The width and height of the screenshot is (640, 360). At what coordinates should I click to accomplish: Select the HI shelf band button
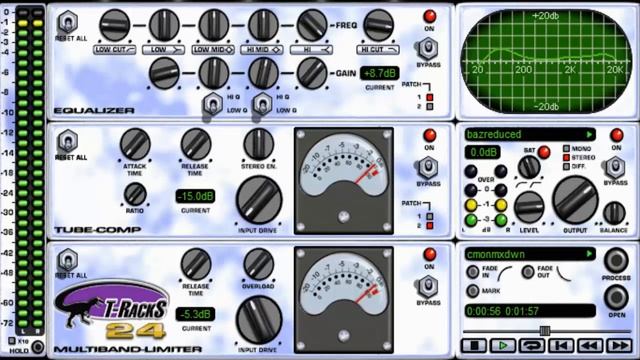click(x=311, y=50)
